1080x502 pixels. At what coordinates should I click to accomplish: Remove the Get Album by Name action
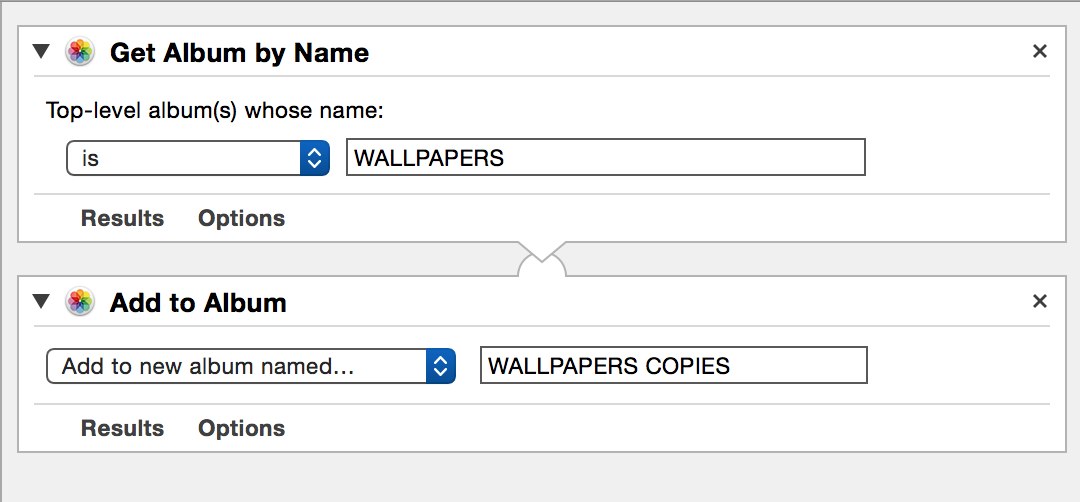coord(1039,52)
